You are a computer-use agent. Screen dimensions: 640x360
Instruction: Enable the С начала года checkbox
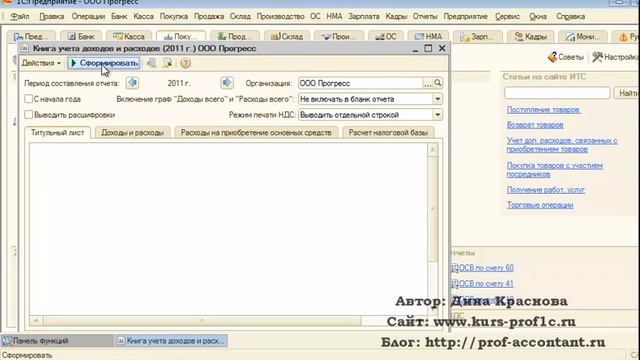coord(29,99)
